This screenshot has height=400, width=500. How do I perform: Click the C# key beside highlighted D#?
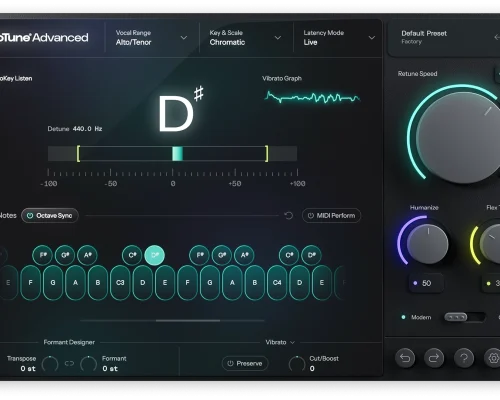click(132, 255)
